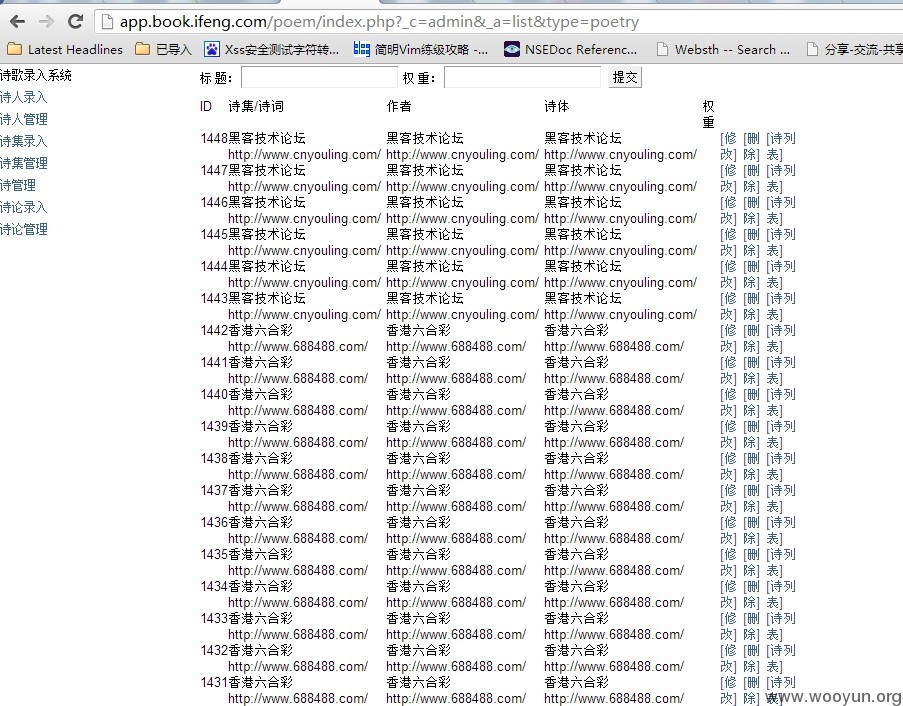Click 删除 link for entry 1440

point(752,403)
